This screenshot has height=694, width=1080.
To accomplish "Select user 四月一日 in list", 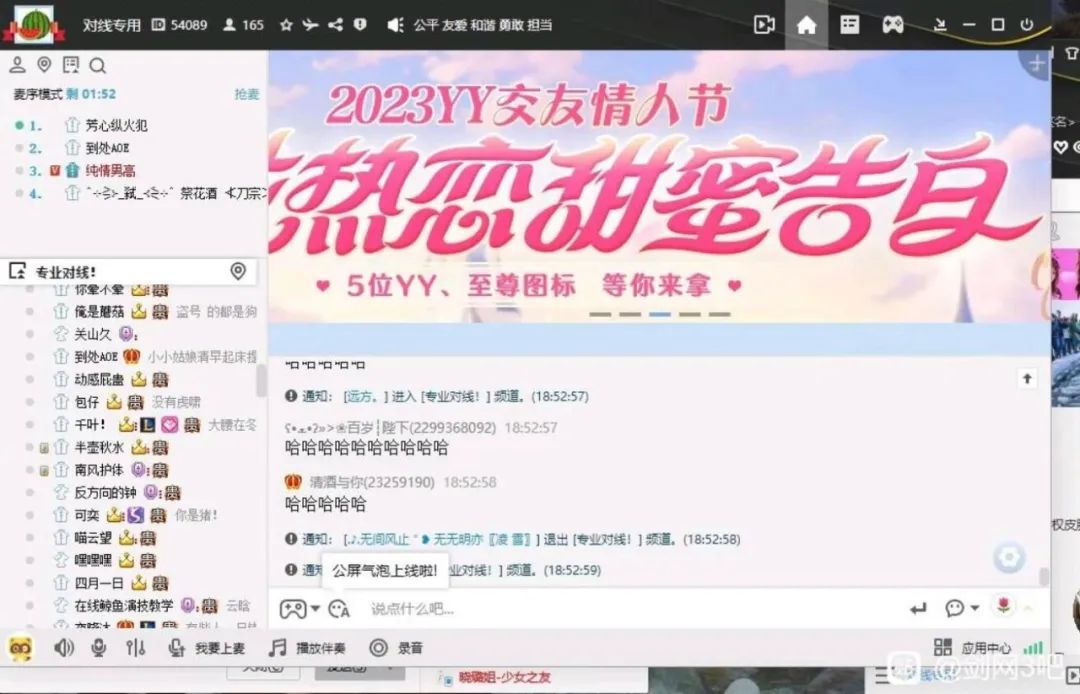I will tap(99, 583).
